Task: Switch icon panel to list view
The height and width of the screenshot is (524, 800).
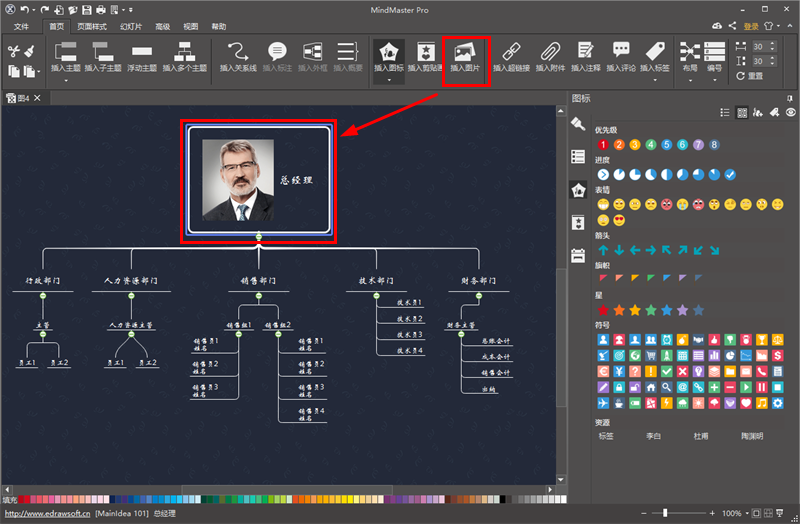Action: pos(724,113)
